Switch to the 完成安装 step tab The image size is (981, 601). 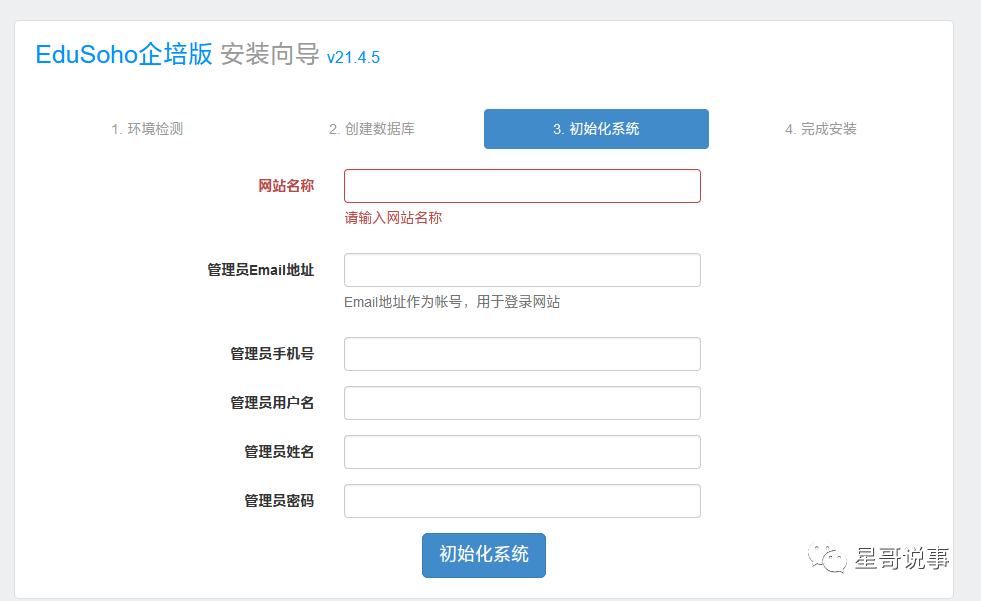(820, 128)
